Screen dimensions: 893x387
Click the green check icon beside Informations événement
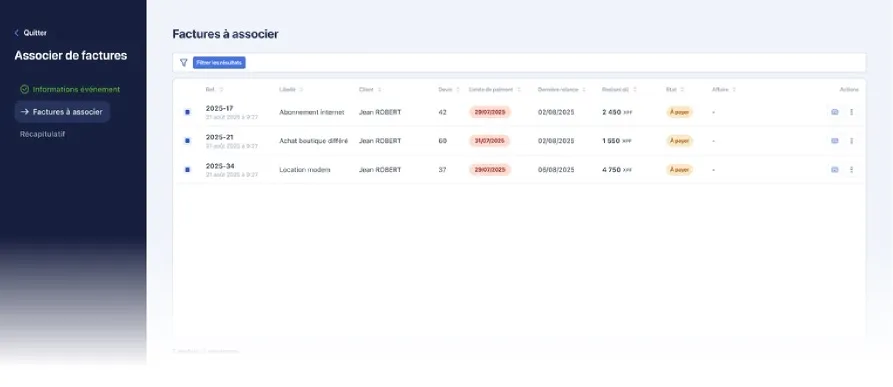click(24, 89)
